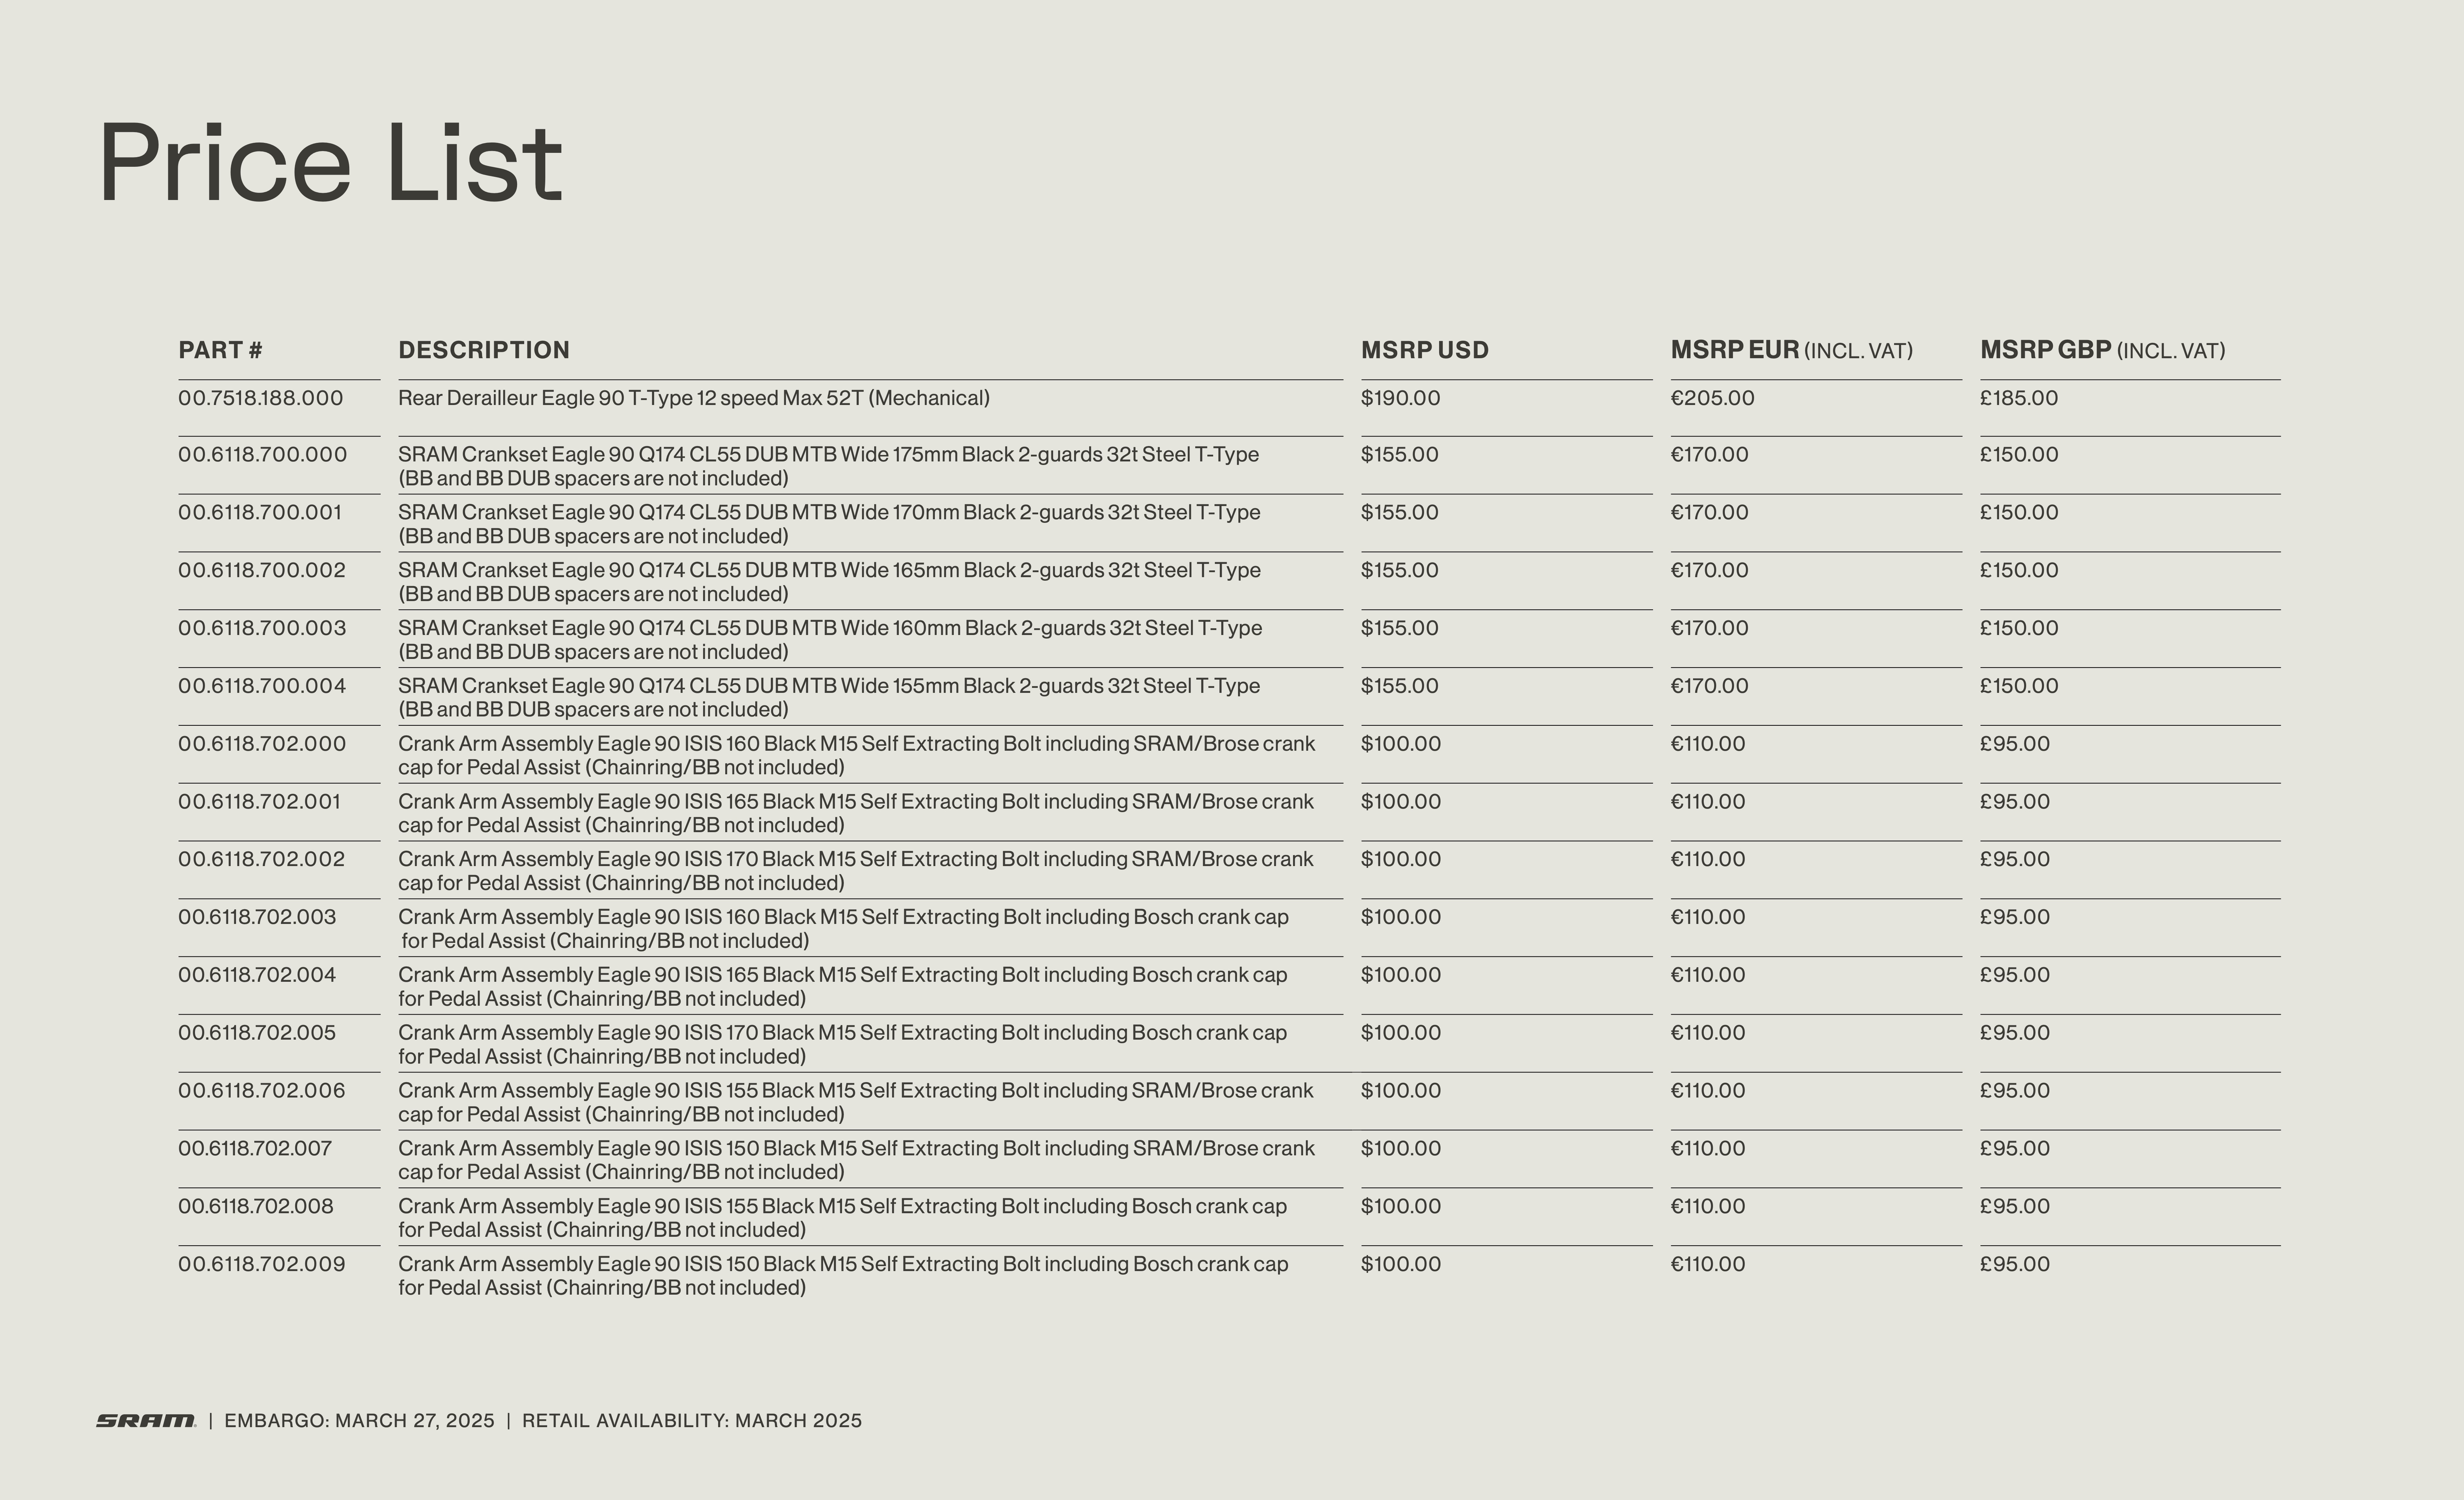Click the £185.00 price

point(2019,398)
